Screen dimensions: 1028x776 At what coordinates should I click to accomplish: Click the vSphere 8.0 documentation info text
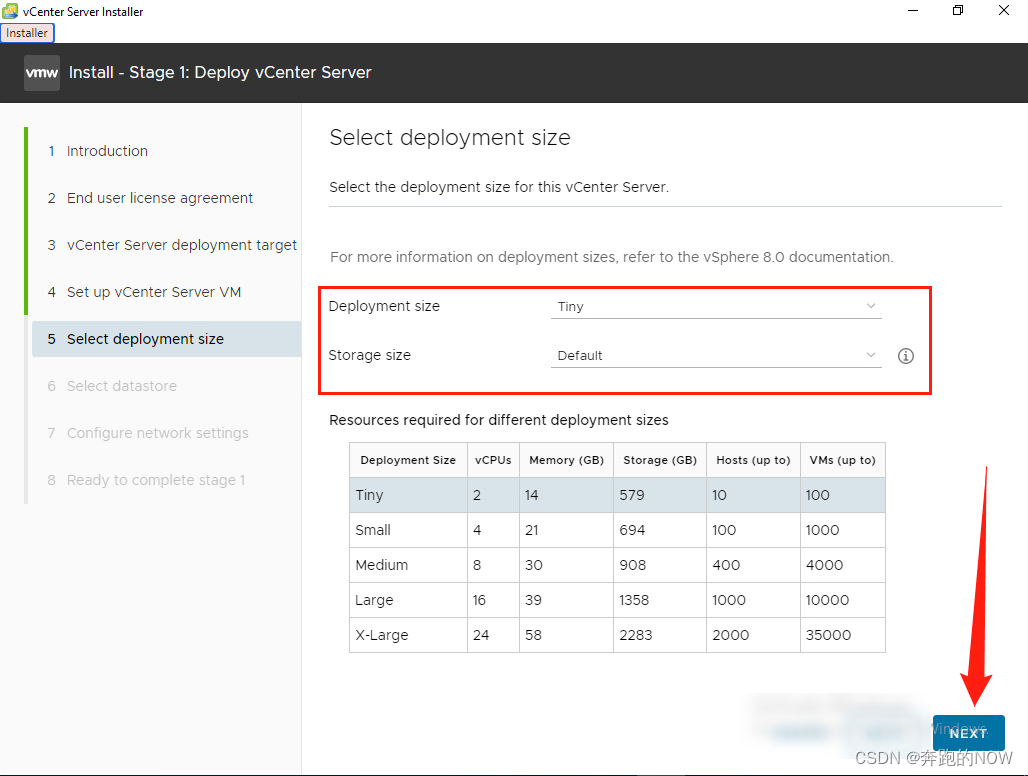pos(612,257)
